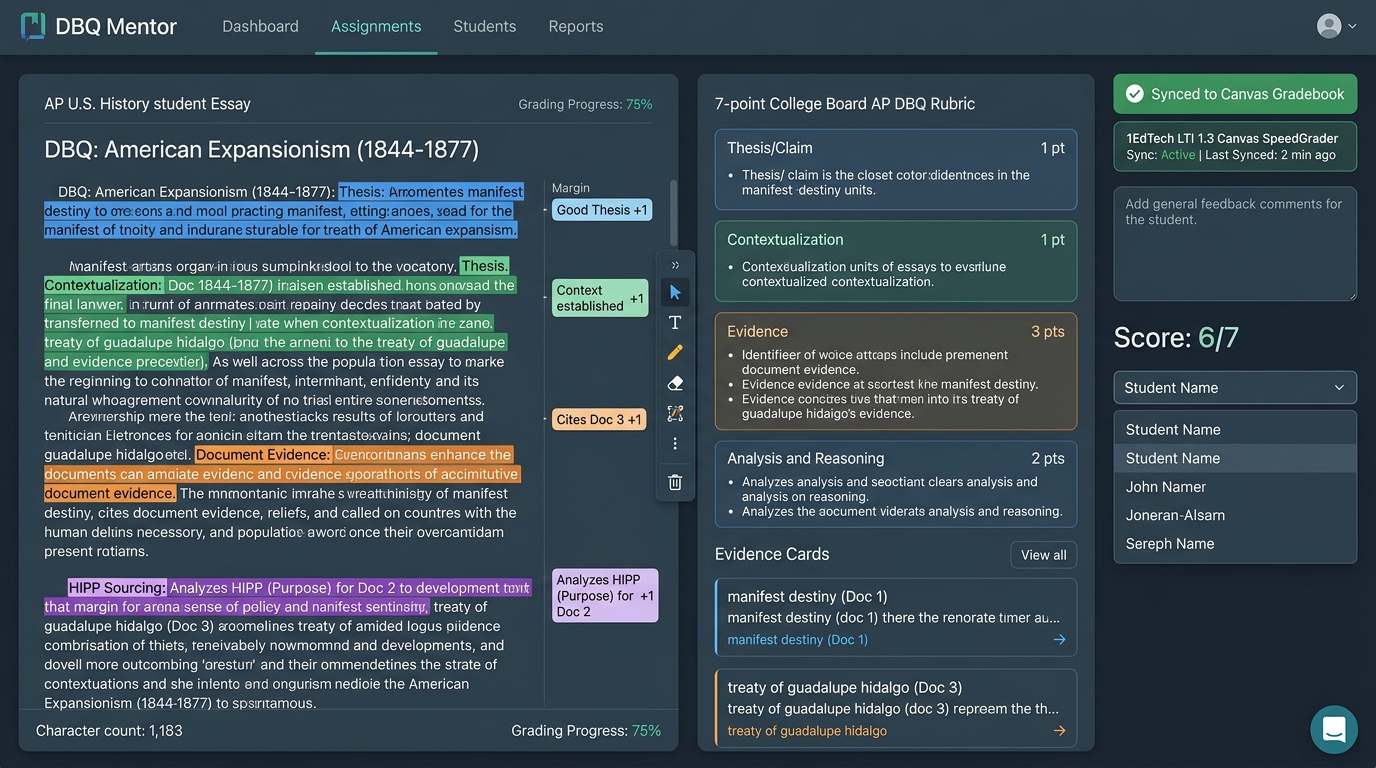The image size is (1376, 768).
Task: Choose John Namer from the list
Action: 1235,487
